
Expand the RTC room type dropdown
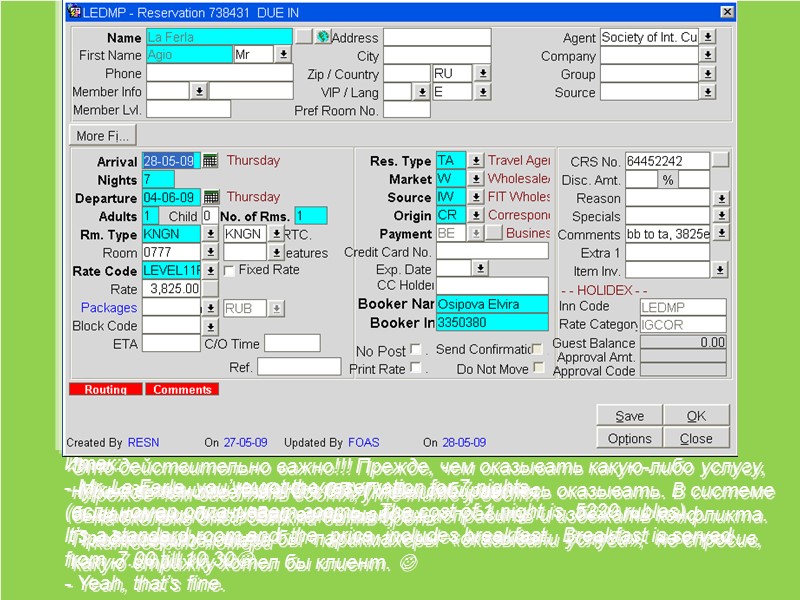(x=276, y=234)
